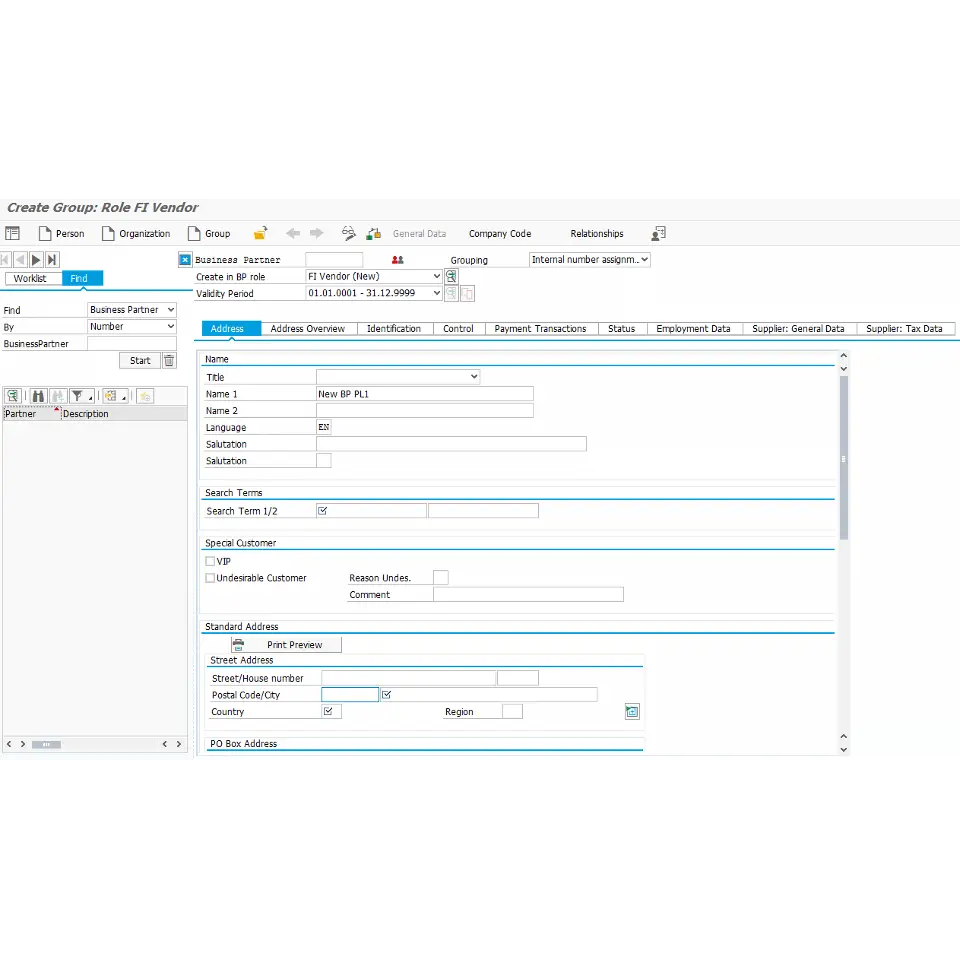
Task: Open an existing business partner via folder icon
Action: pyautogui.click(x=261, y=233)
